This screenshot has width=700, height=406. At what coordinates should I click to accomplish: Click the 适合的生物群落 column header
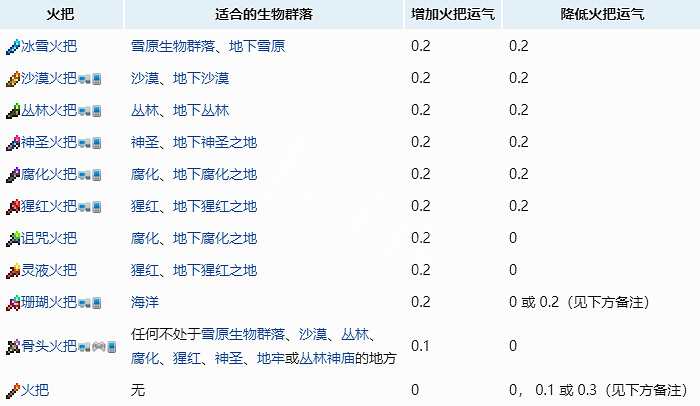[x=264, y=14]
